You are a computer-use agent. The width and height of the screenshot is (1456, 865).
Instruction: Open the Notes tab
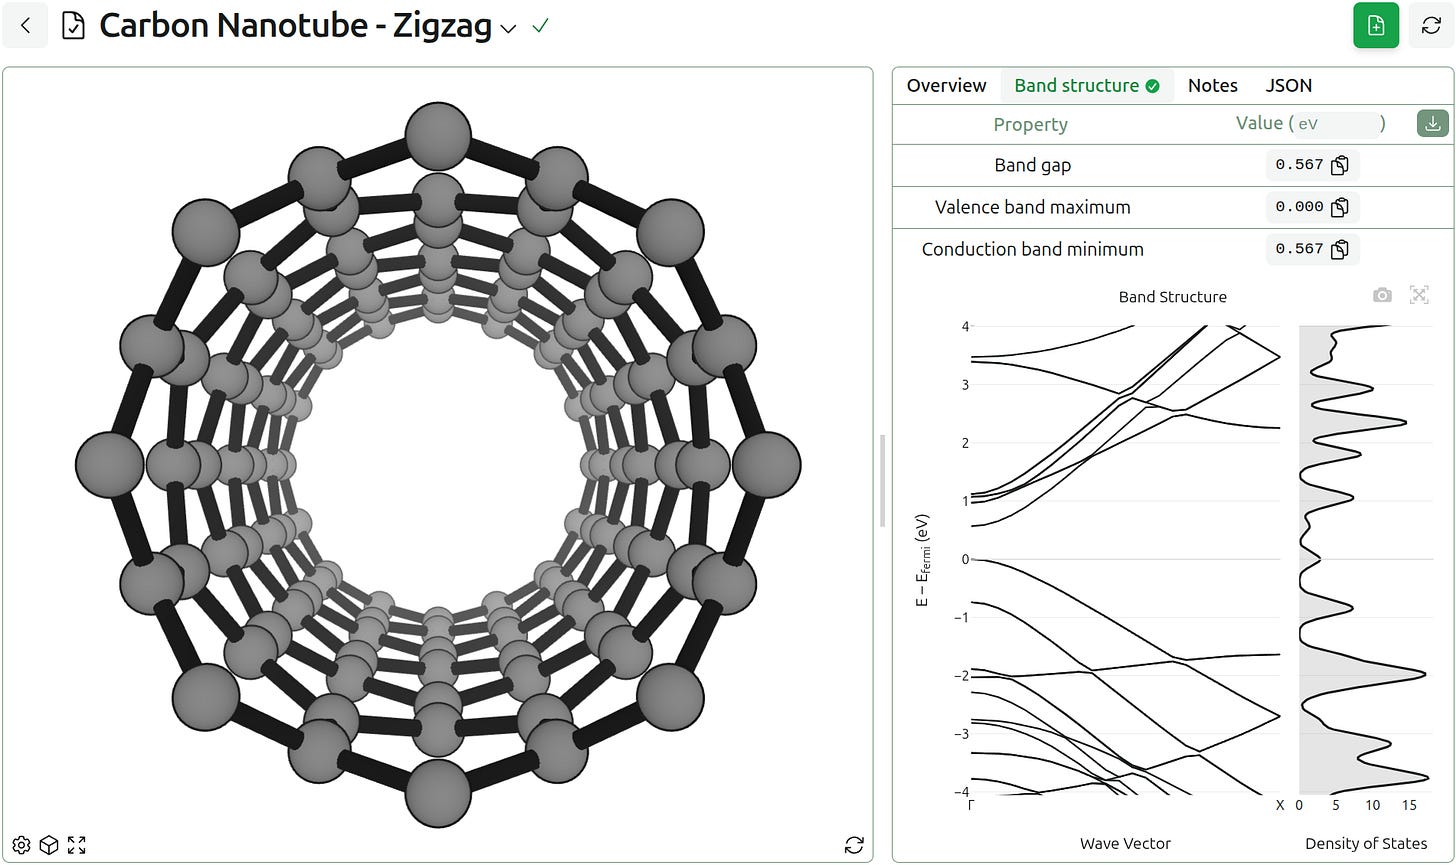coord(1213,86)
